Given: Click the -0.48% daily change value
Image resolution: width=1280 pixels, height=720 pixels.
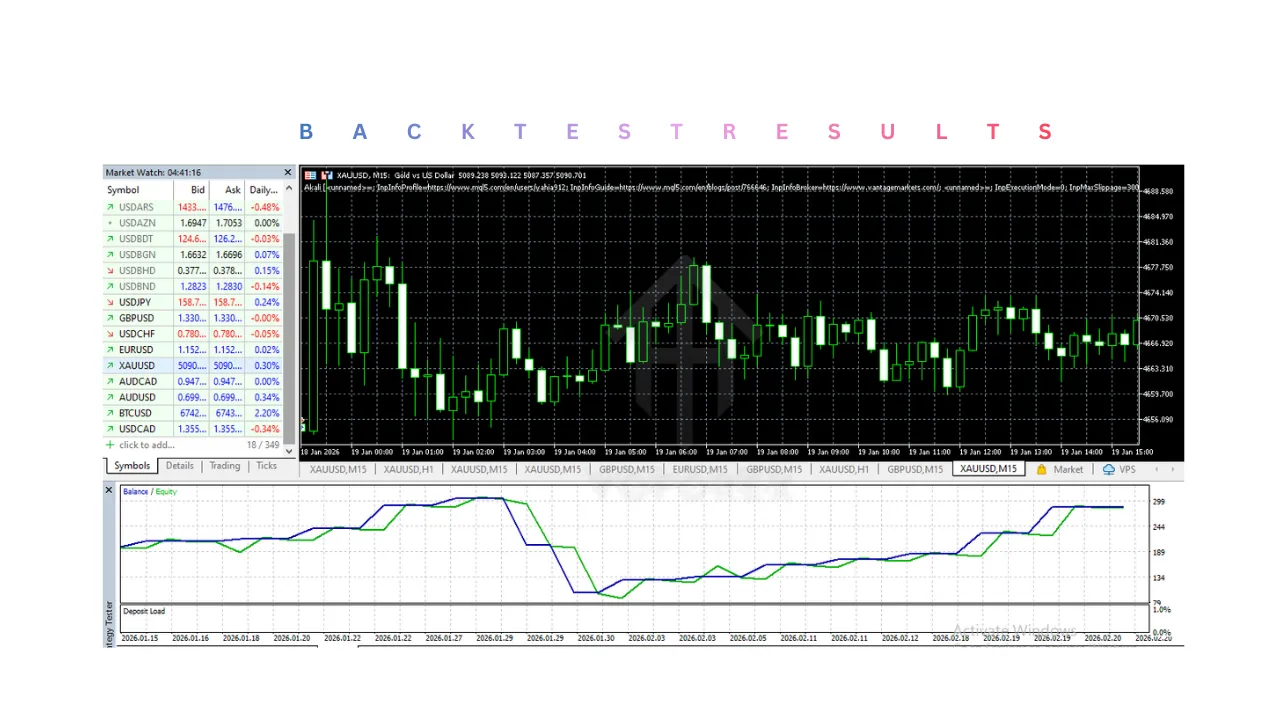Looking at the screenshot, I should click(265, 207).
